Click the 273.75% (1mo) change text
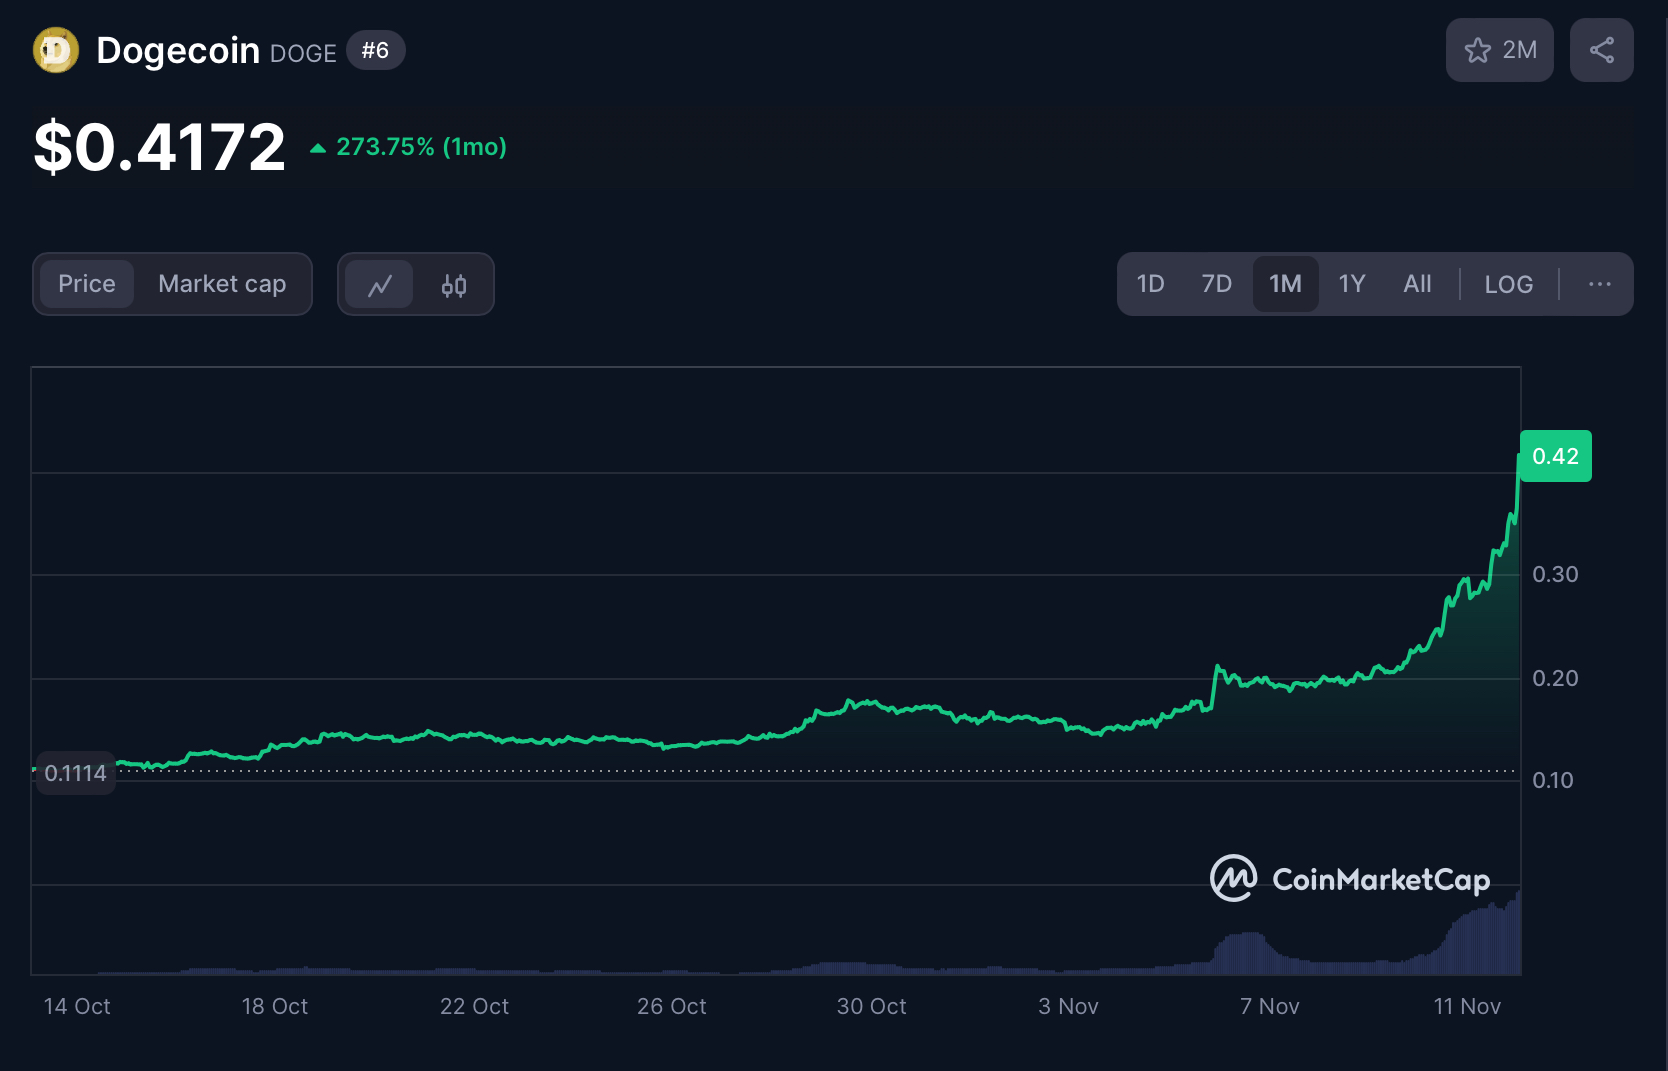This screenshot has height=1071, width=1668. 421,147
